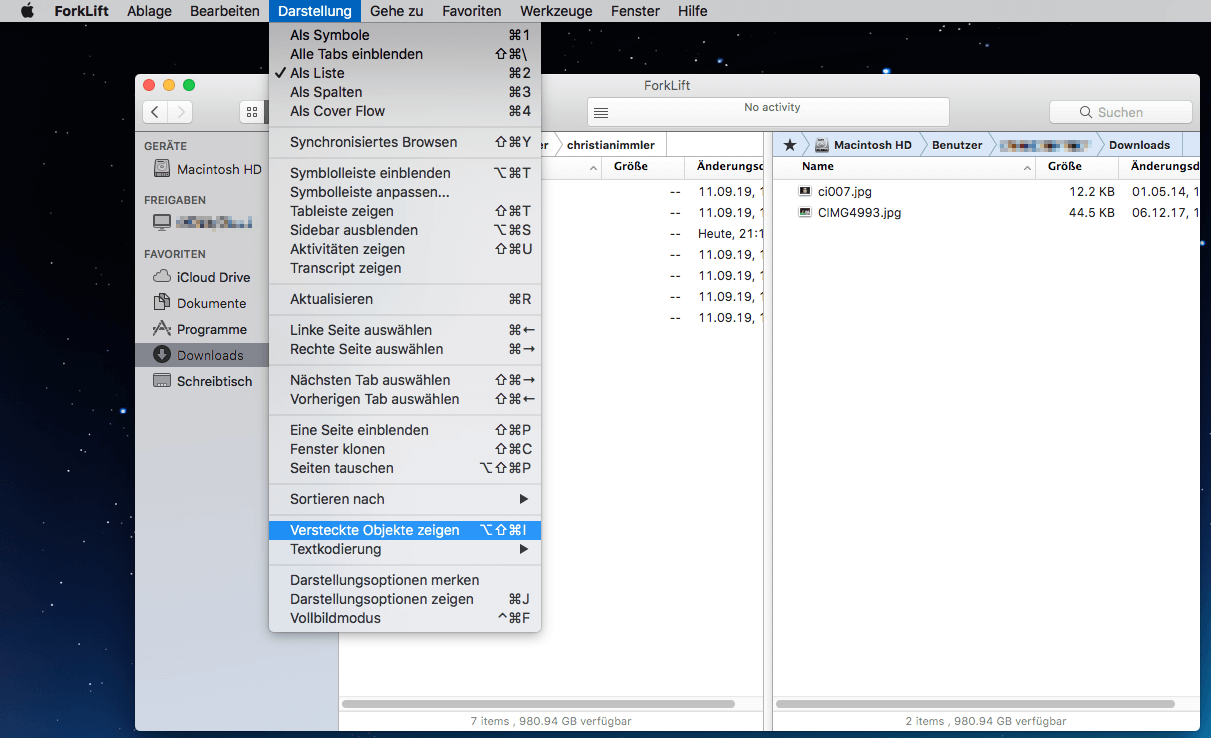Viewport: 1211px width, 738px height.
Task: Open the Gehe zu menu
Action: pyautogui.click(x=396, y=11)
